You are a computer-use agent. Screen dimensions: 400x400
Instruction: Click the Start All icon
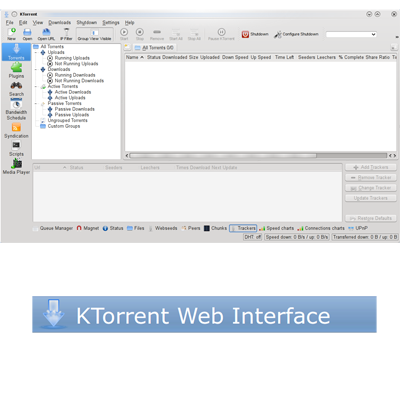[x=176, y=34]
